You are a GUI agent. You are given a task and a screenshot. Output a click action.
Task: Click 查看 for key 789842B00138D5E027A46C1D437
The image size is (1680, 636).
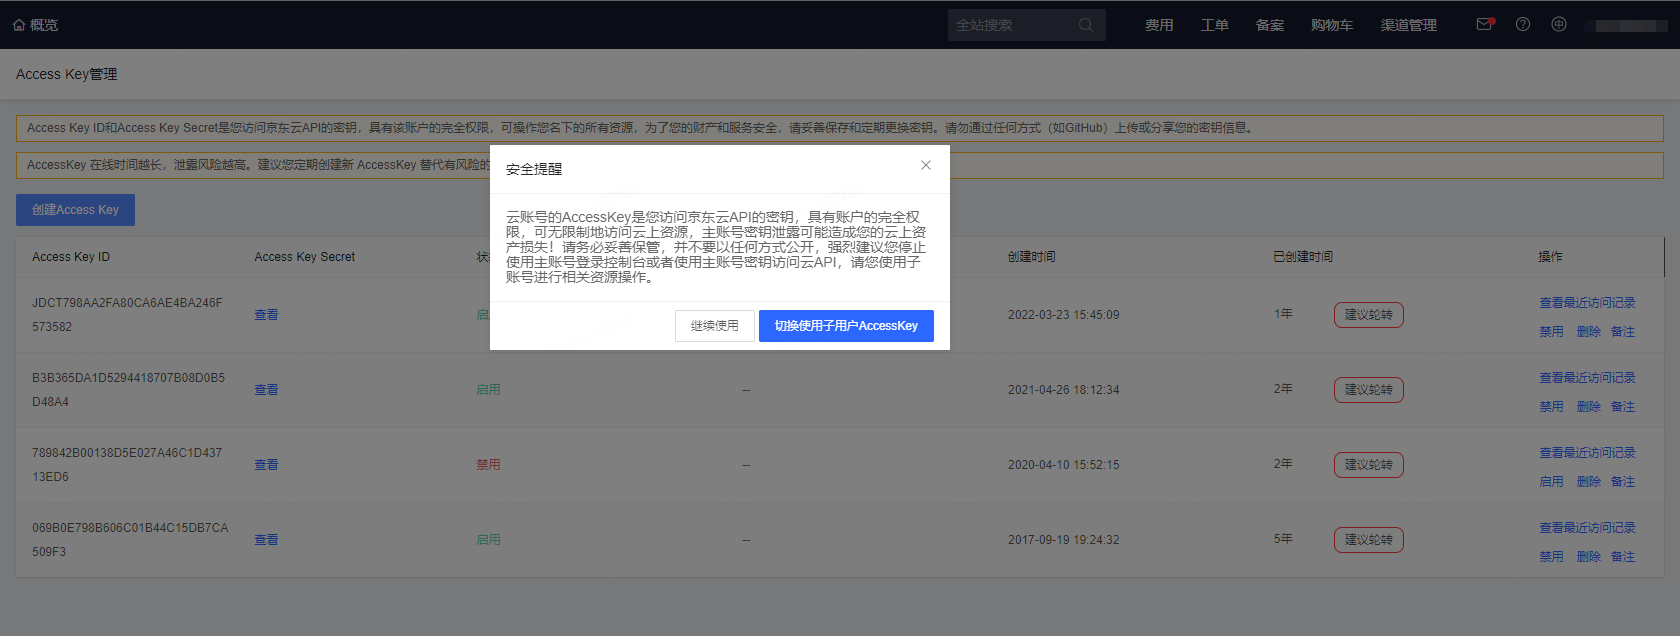pyautogui.click(x=266, y=465)
